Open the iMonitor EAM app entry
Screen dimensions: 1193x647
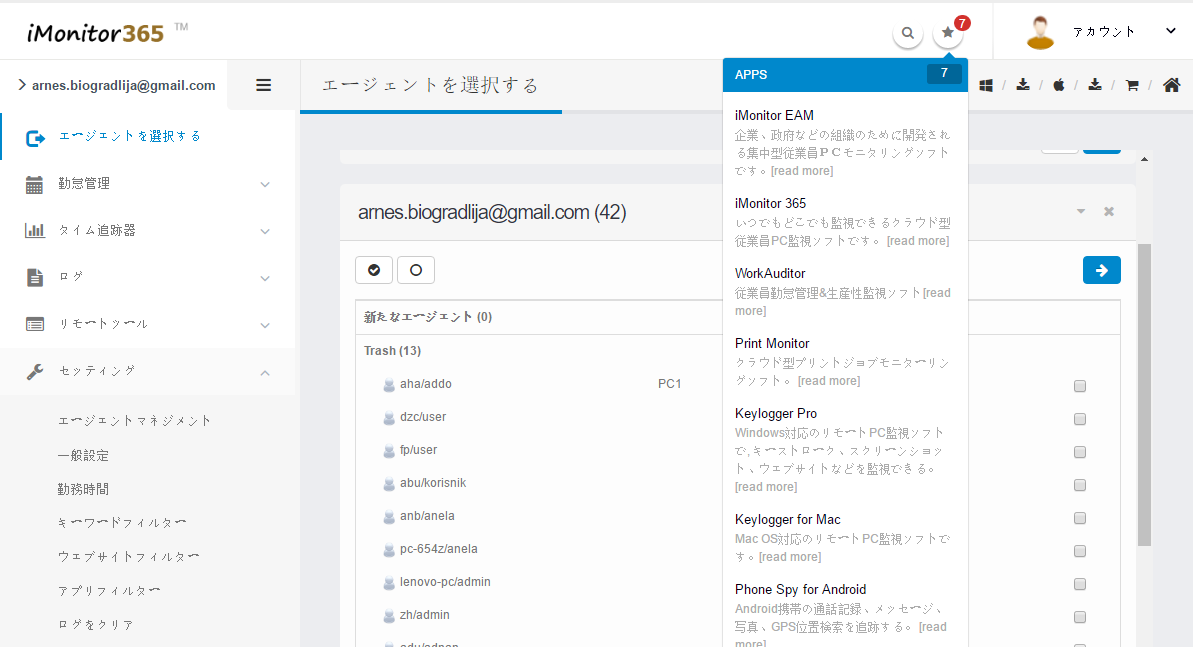point(845,142)
